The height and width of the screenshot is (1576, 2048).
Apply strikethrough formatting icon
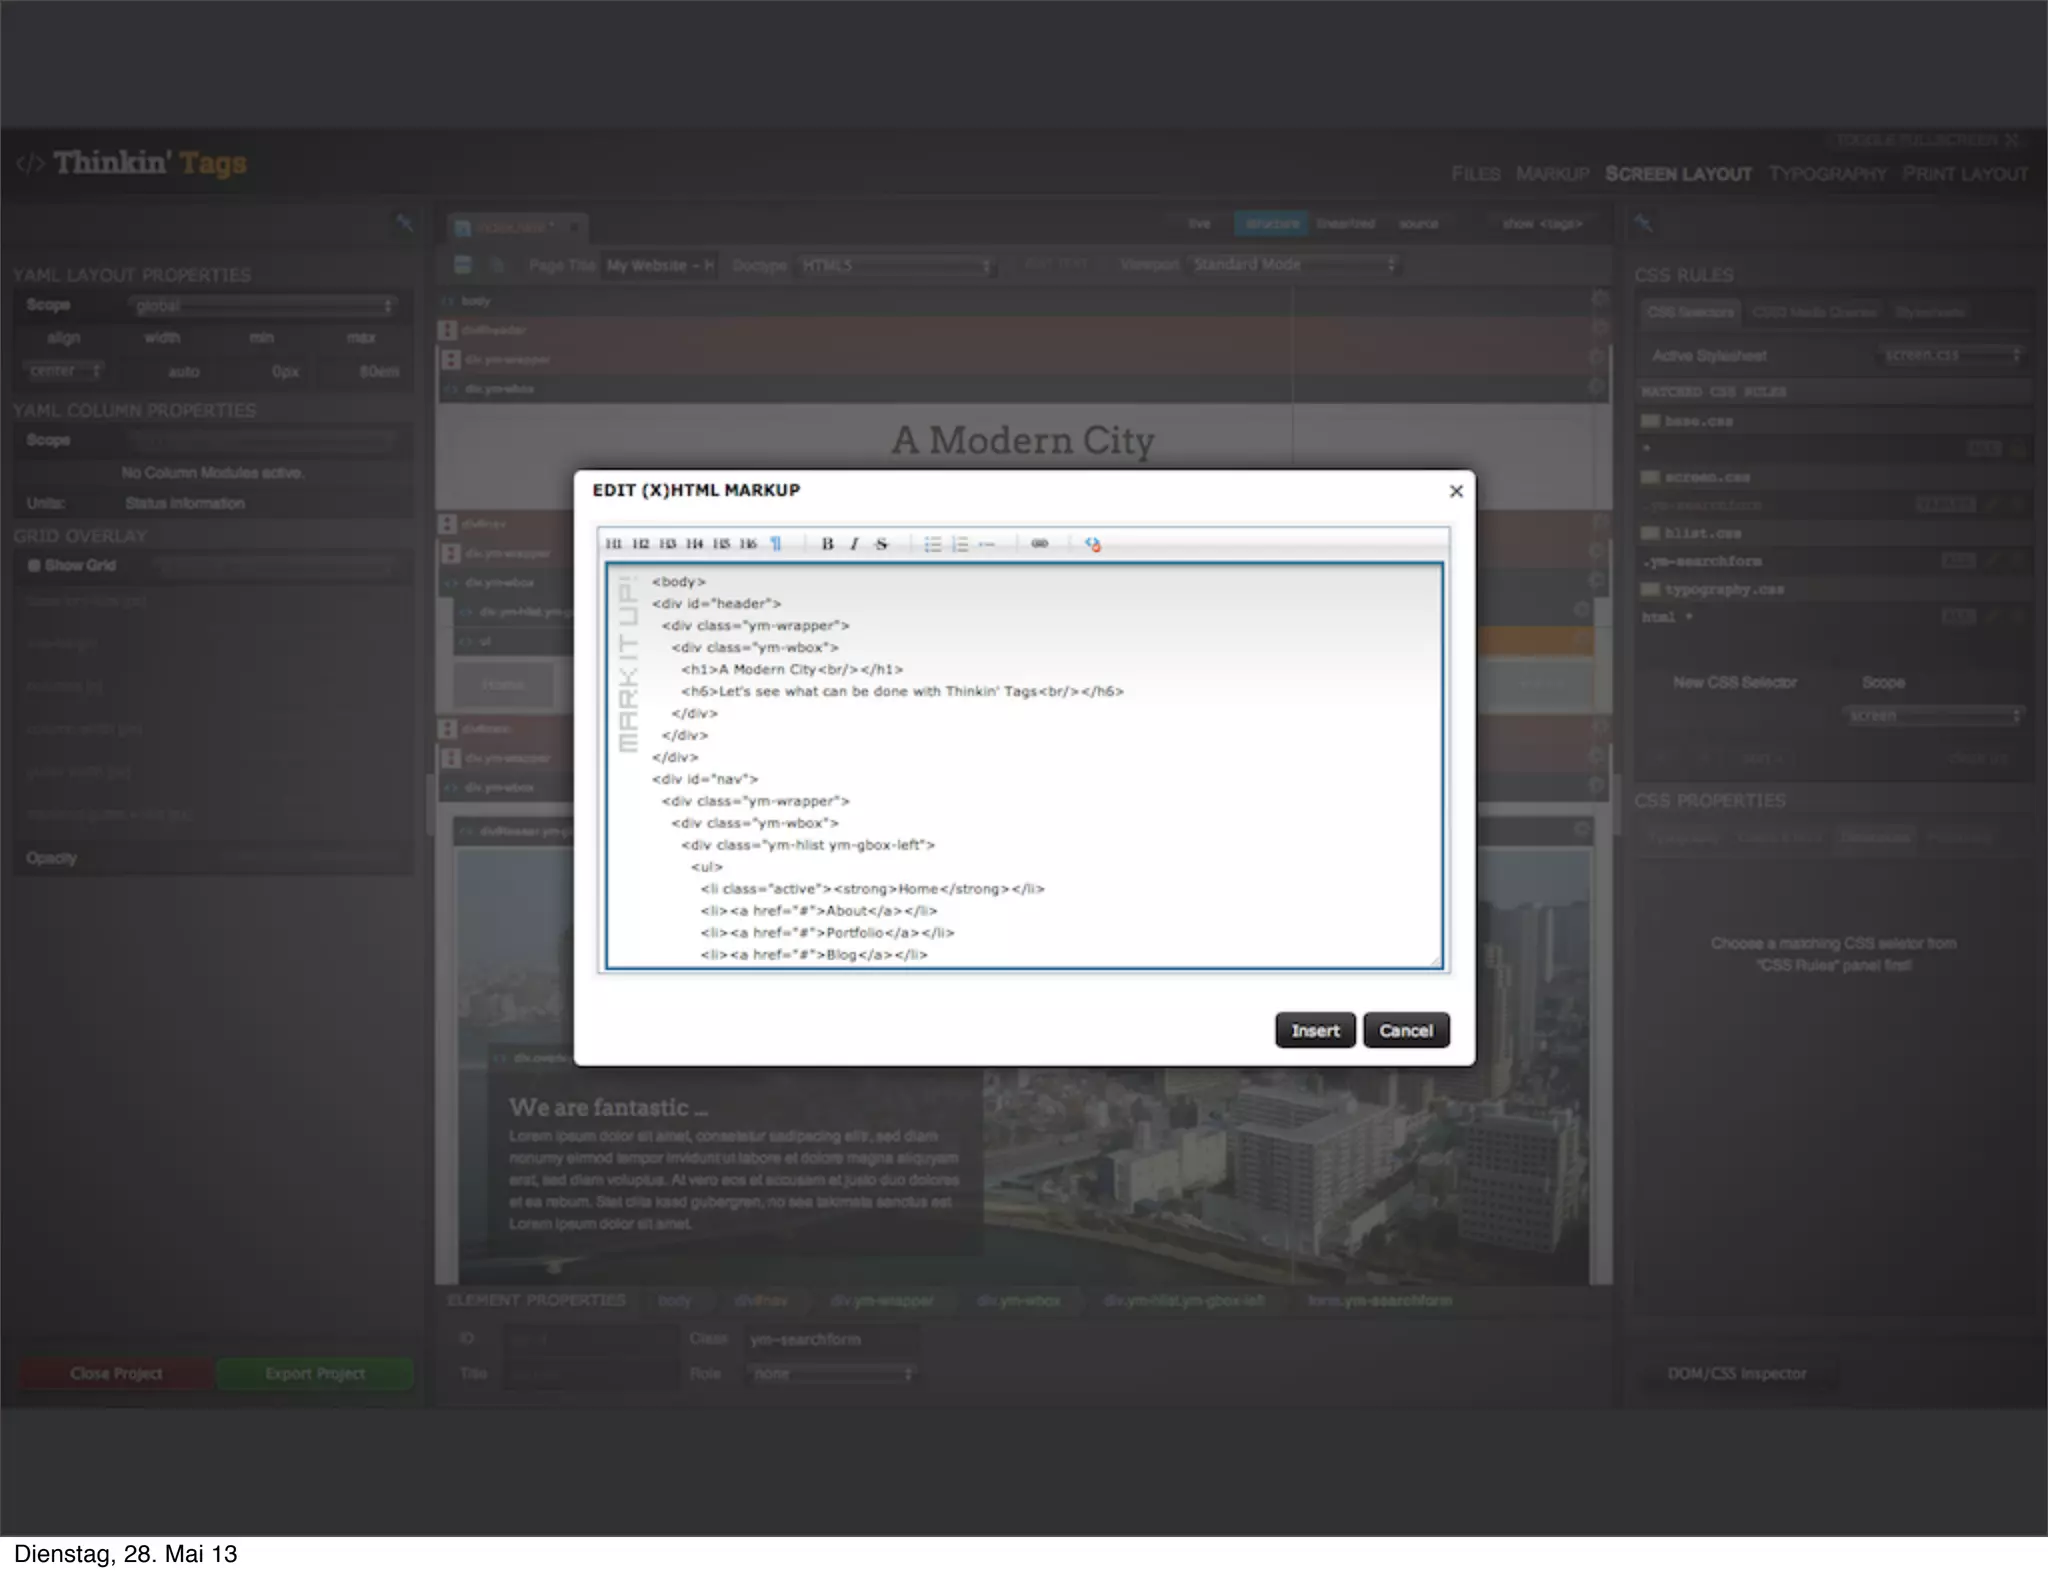point(881,544)
